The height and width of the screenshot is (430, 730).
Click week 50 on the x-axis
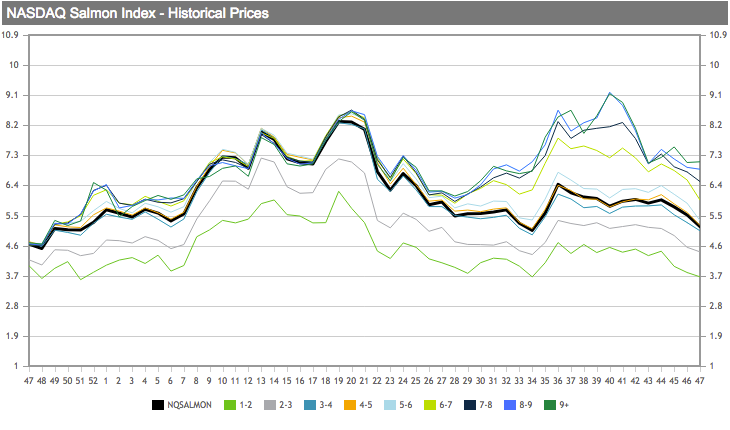point(68,381)
